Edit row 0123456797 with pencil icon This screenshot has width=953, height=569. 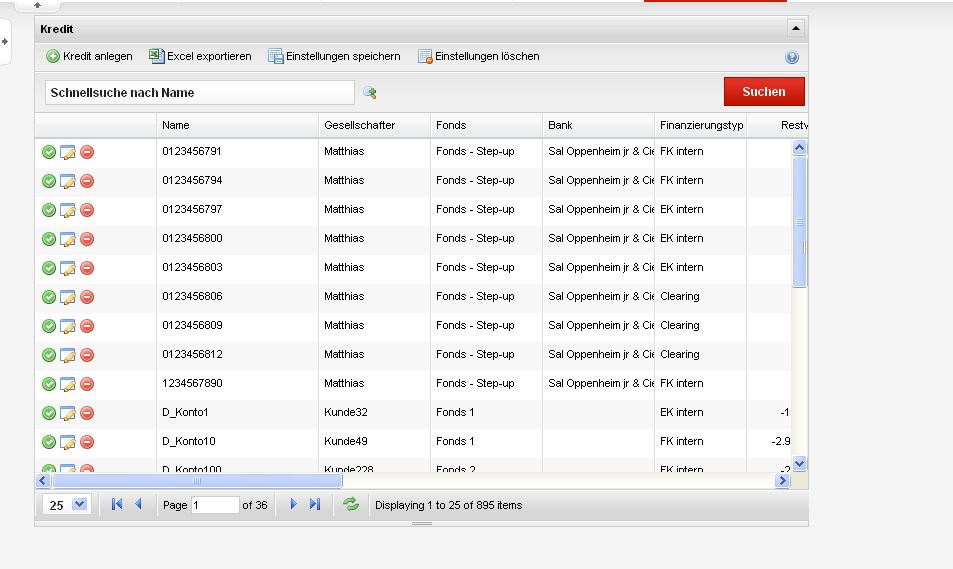tap(67, 210)
